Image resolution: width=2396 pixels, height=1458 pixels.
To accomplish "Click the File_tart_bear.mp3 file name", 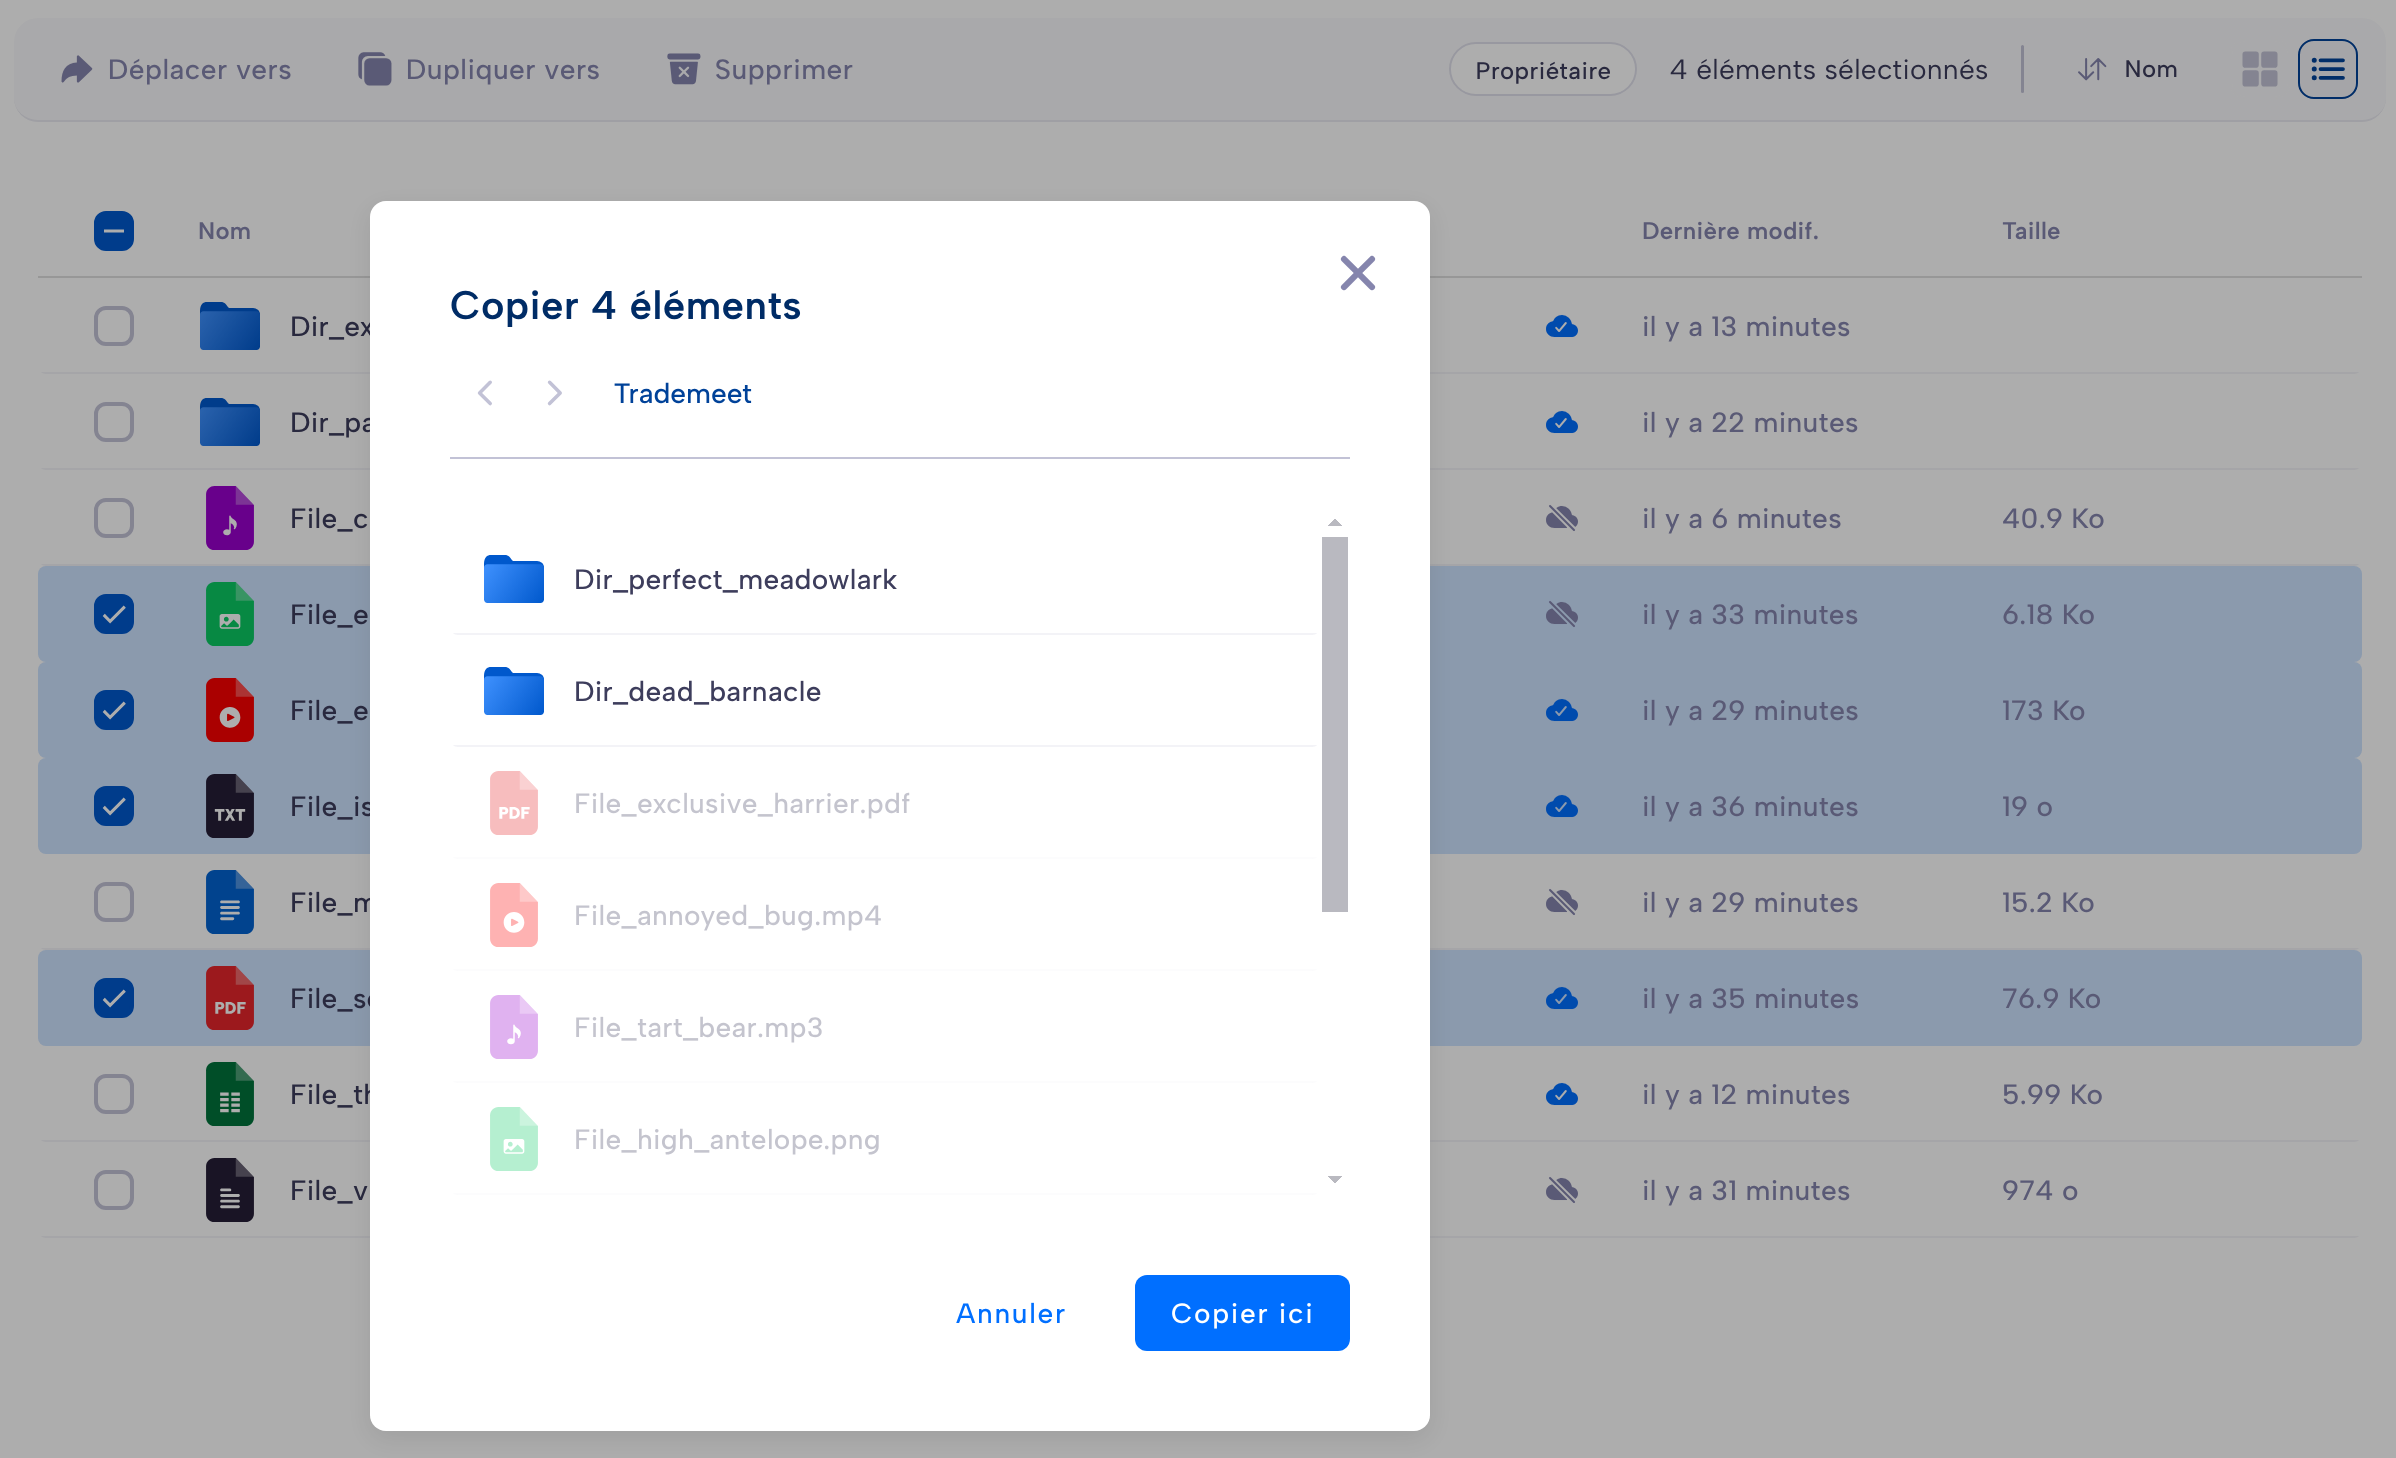I will (x=698, y=1028).
